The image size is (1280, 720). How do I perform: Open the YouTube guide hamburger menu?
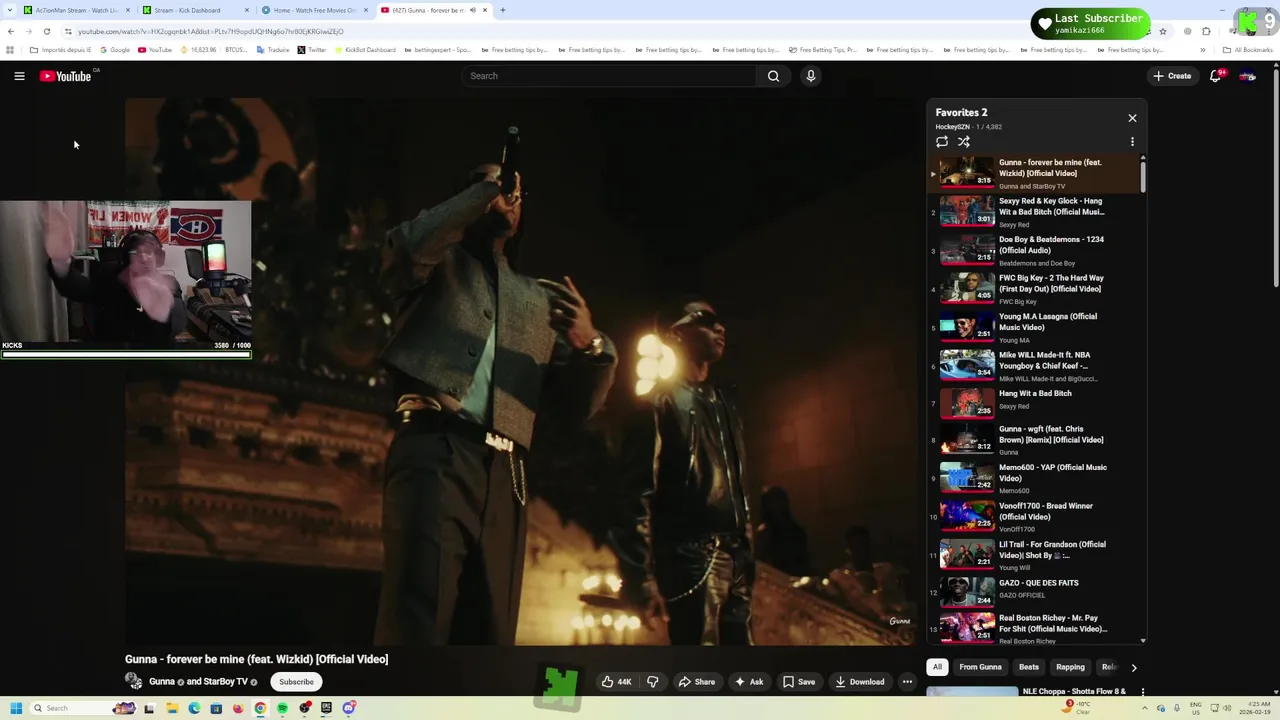[x=19, y=76]
